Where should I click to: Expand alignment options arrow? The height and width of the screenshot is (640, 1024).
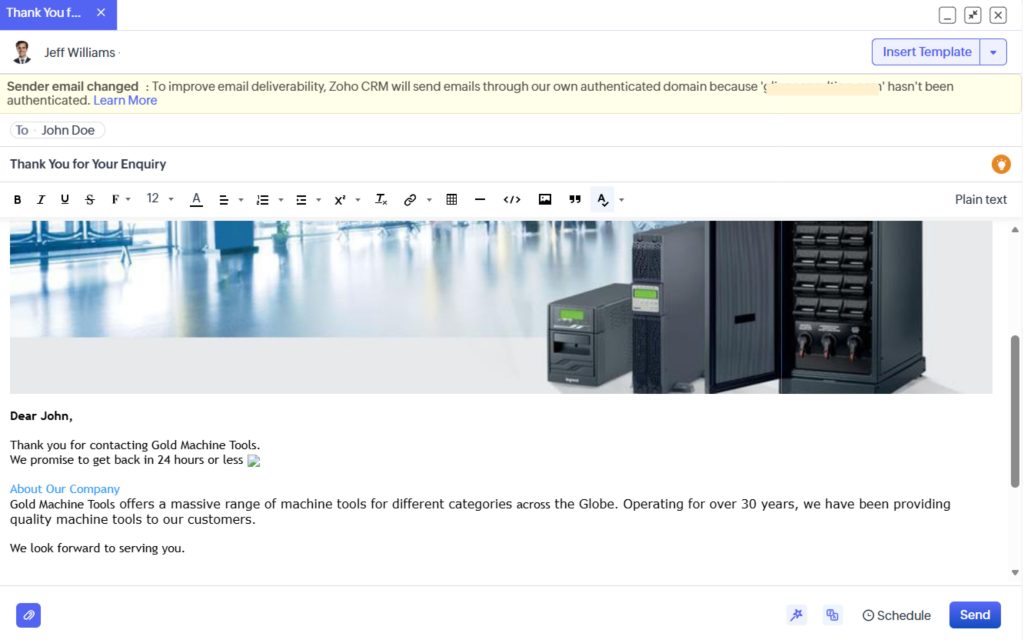point(241,200)
